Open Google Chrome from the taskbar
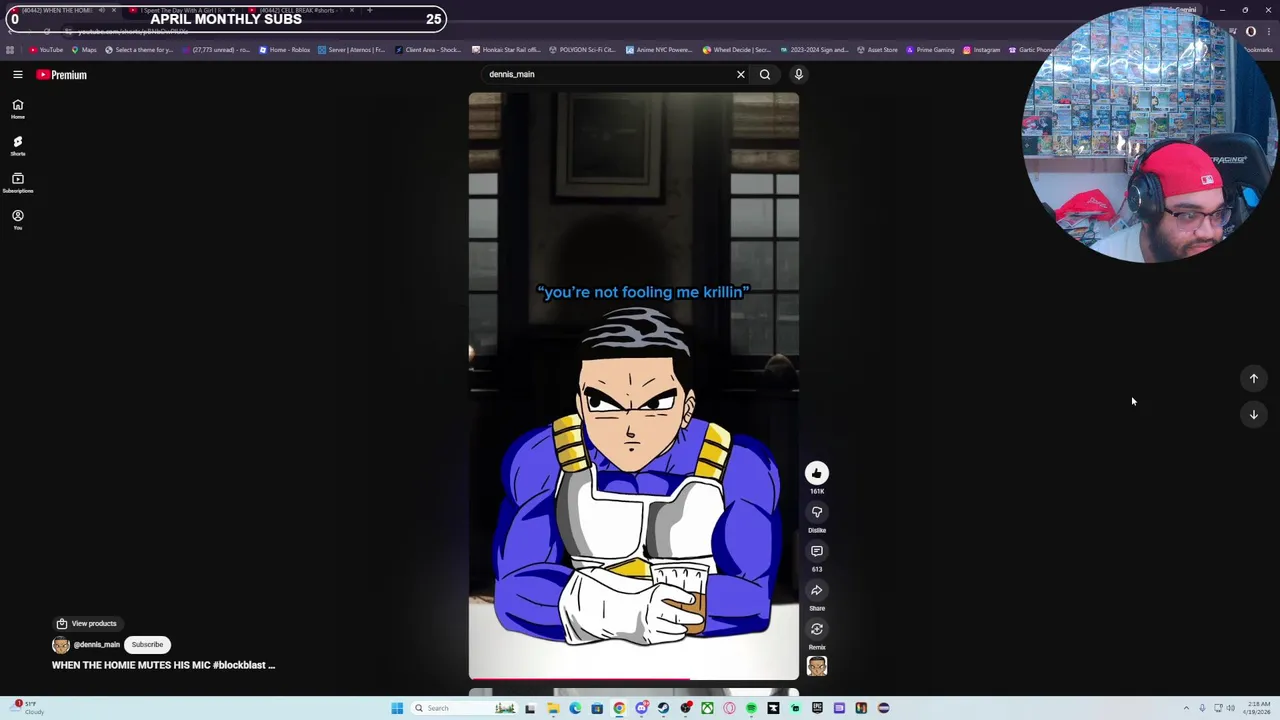1280x720 pixels. [619, 708]
